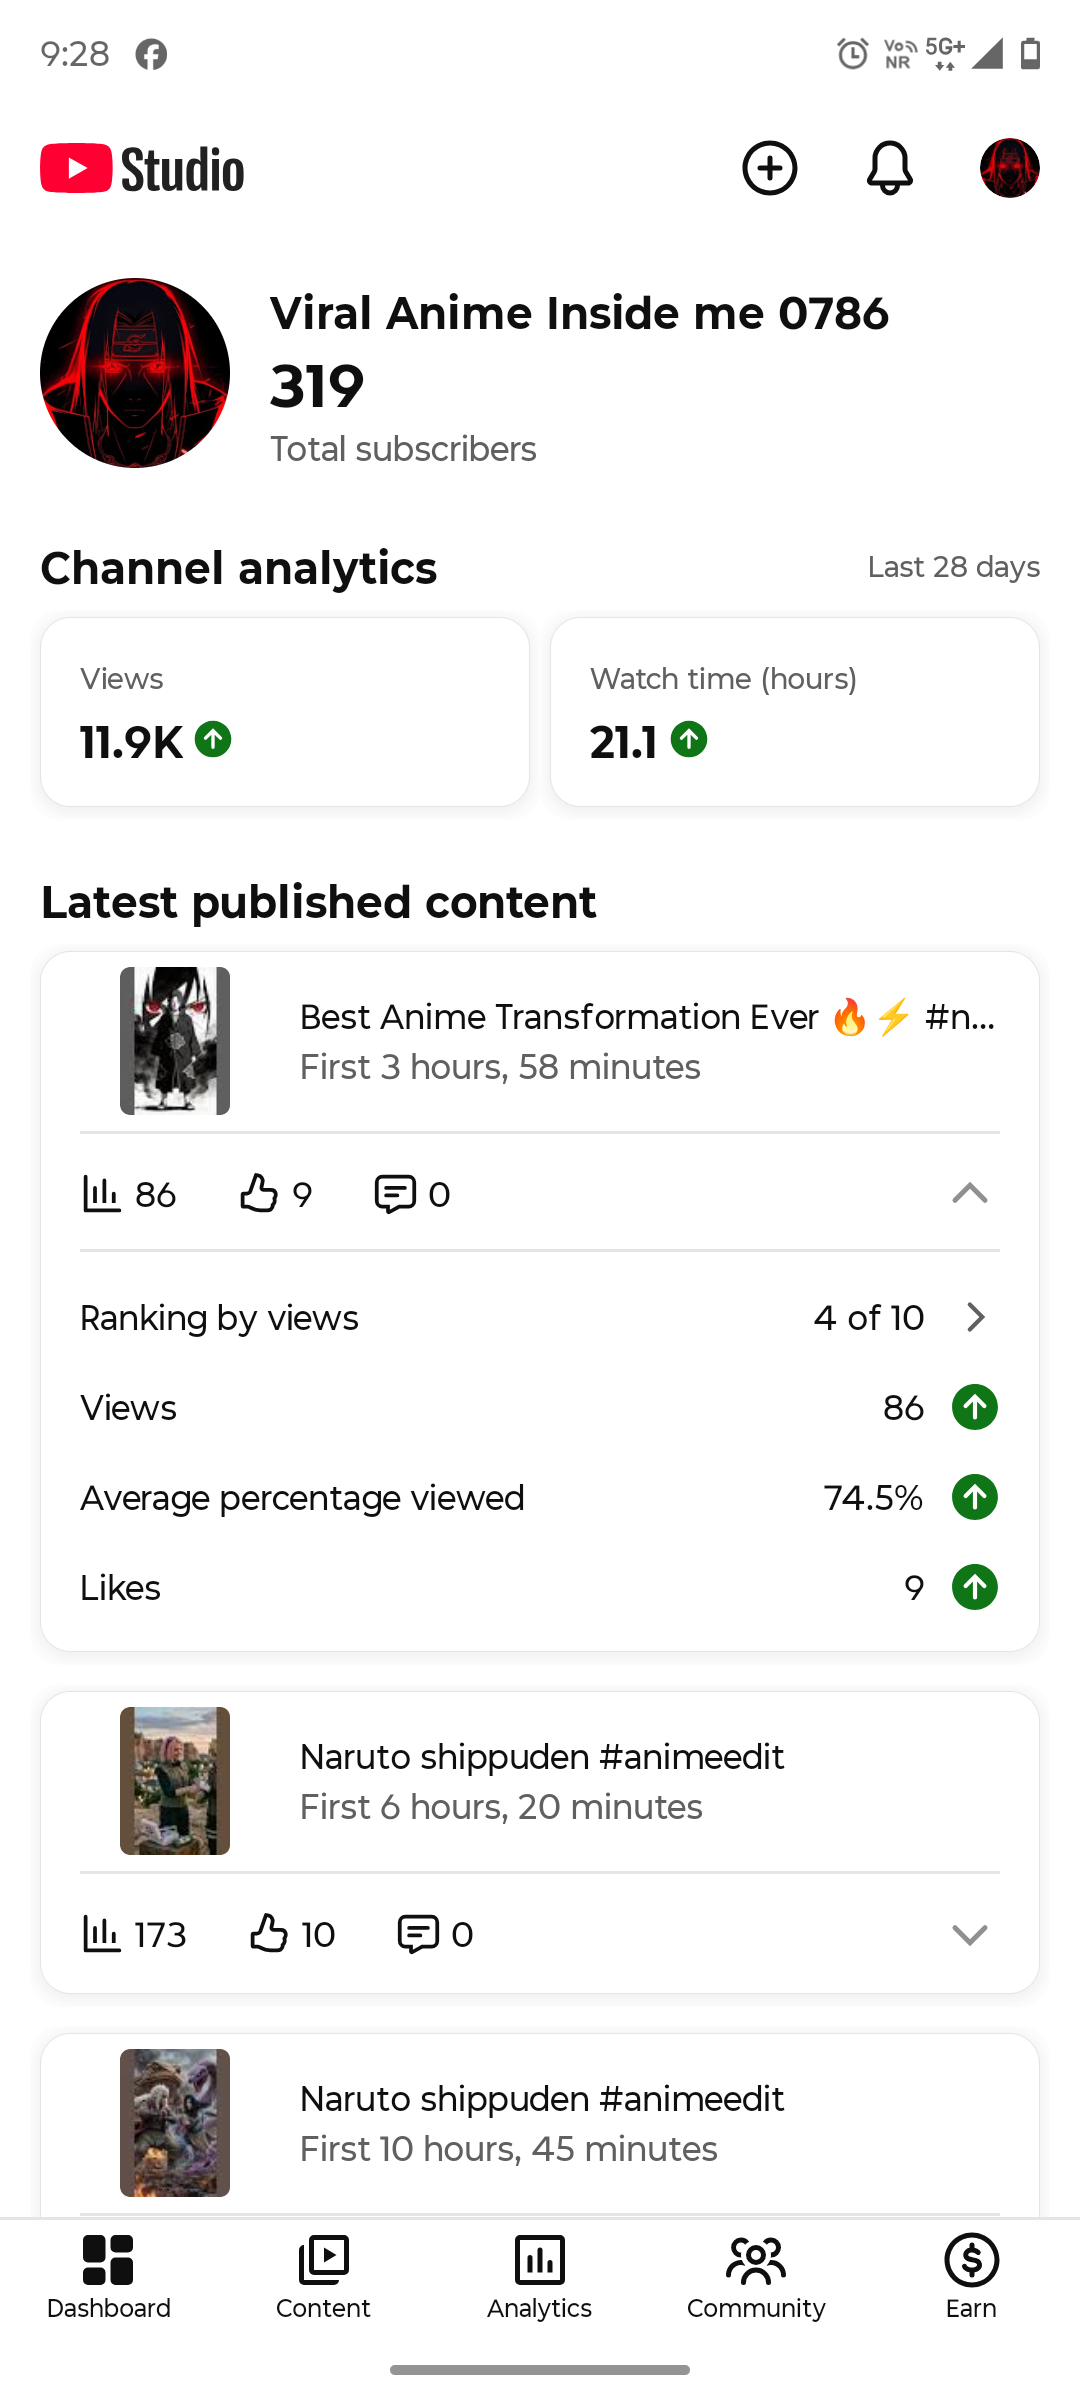1080x2400 pixels.
Task: Expand first Naruto shippuden video stats
Action: (x=969, y=1934)
